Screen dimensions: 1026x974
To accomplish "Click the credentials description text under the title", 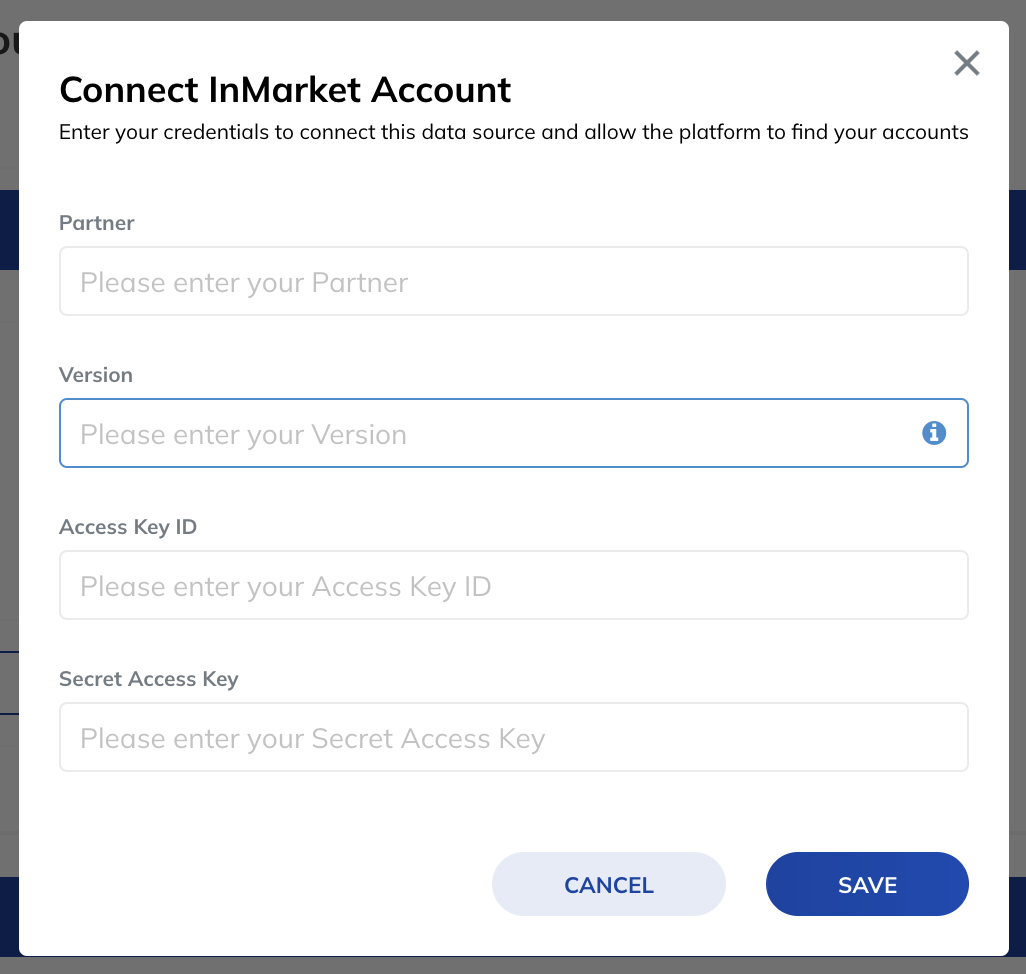I will pos(514,132).
